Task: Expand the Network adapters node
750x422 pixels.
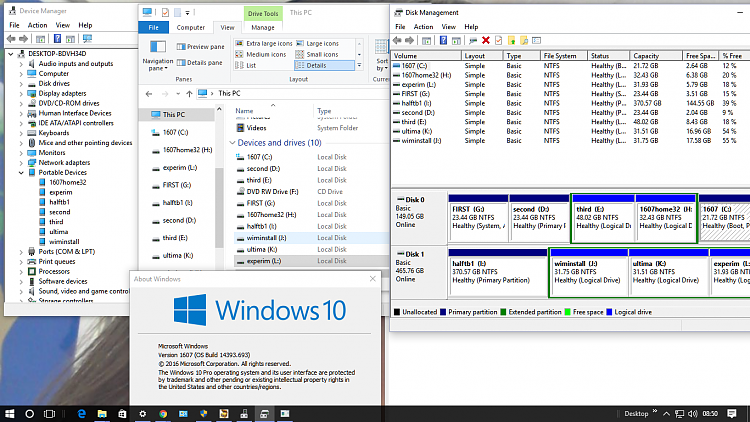Action: 21,163
